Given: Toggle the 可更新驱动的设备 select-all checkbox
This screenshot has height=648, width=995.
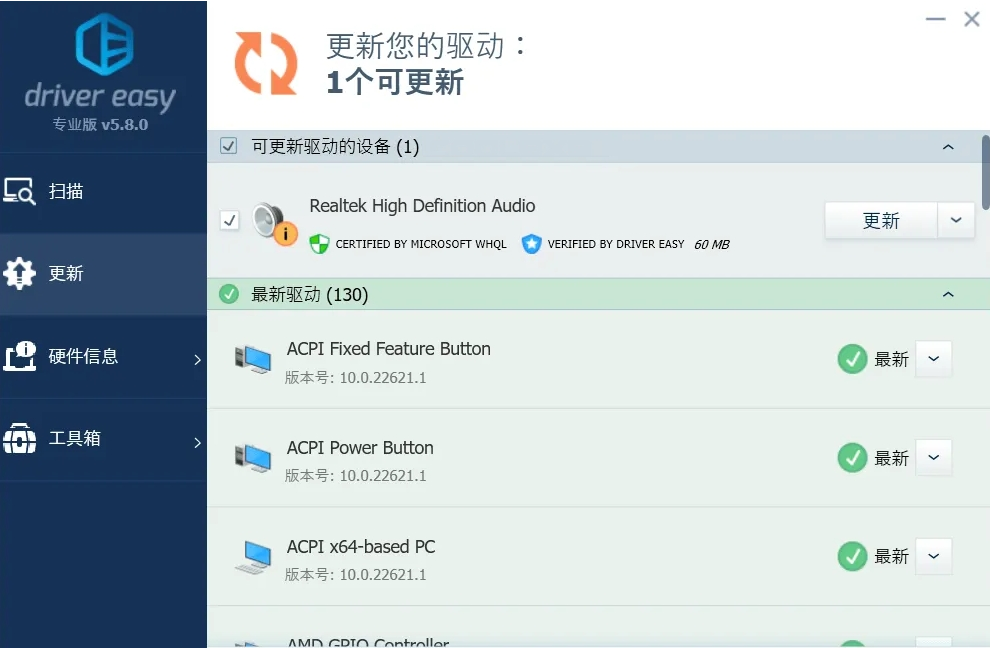Looking at the screenshot, I should (x=229, y=147).
